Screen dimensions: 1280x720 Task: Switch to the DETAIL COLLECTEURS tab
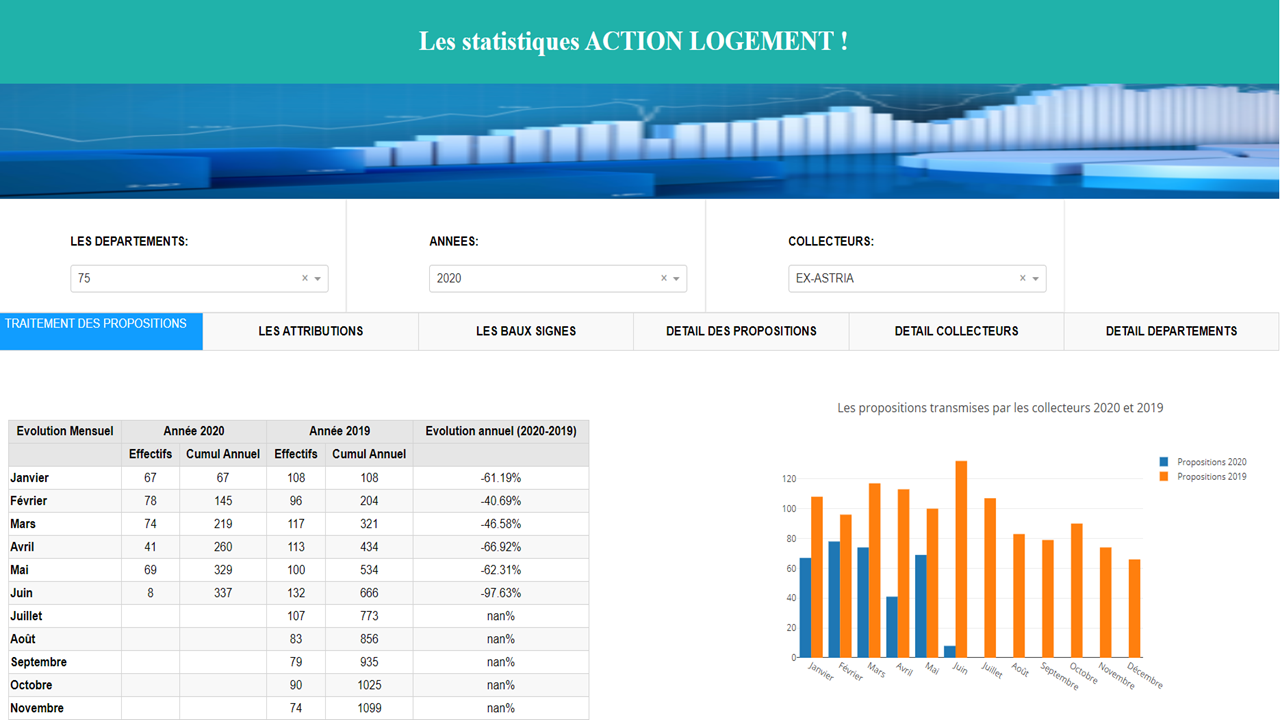955,331
